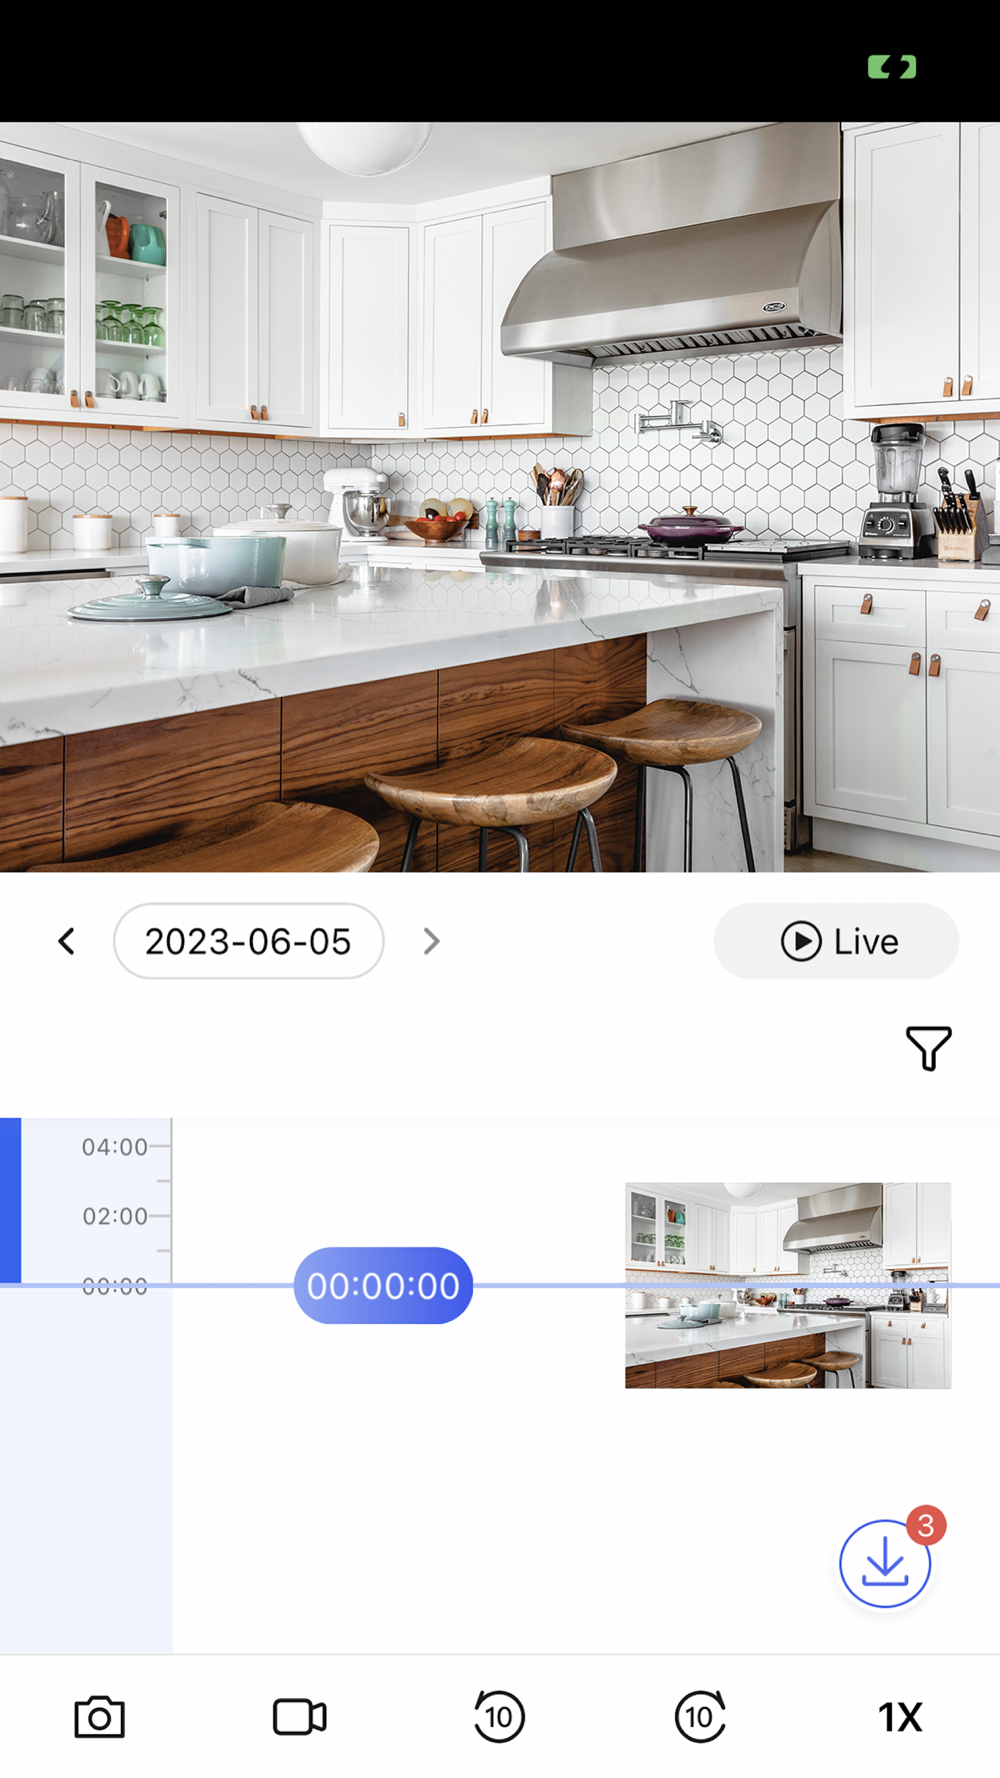The height and width of the screenshot is (1778, 1000).
Task: Open the downloads button with badge 3
Action: point(885,1563)
